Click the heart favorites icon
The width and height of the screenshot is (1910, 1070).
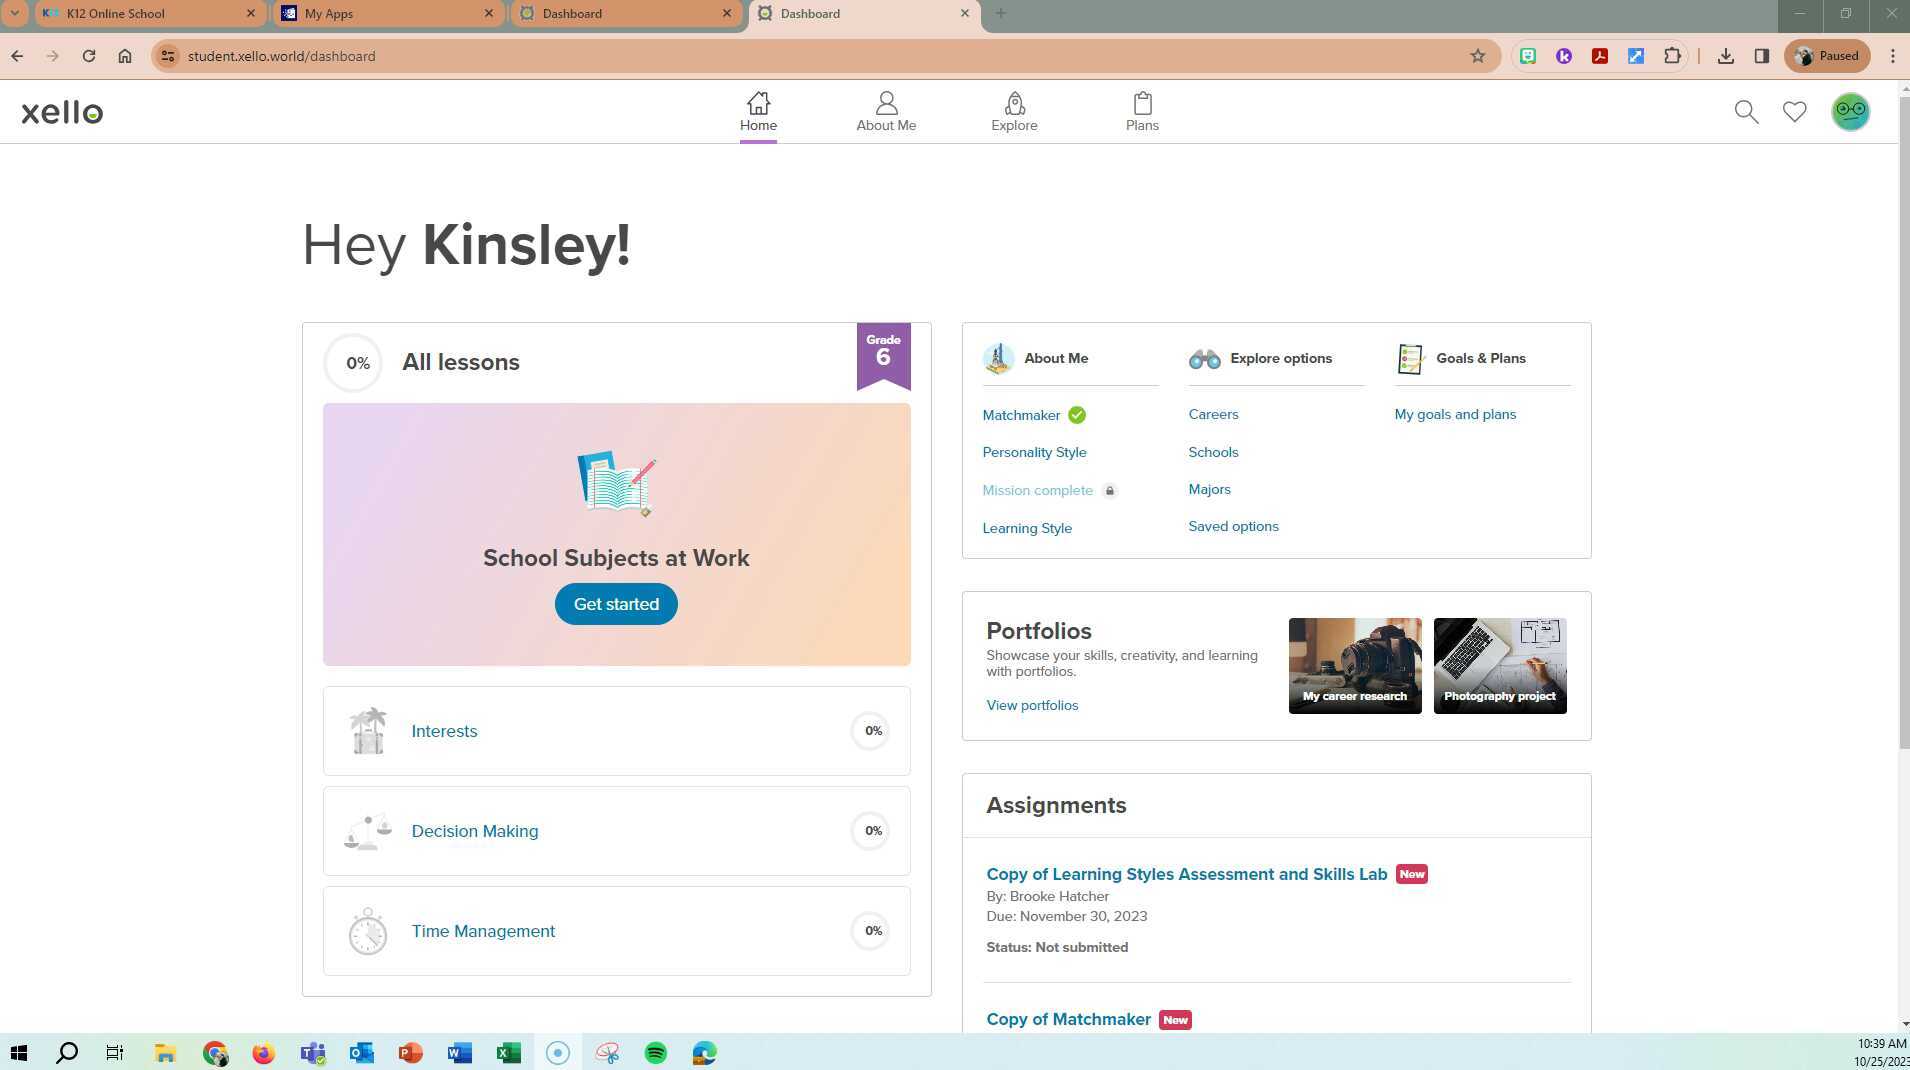point(1795,111)
